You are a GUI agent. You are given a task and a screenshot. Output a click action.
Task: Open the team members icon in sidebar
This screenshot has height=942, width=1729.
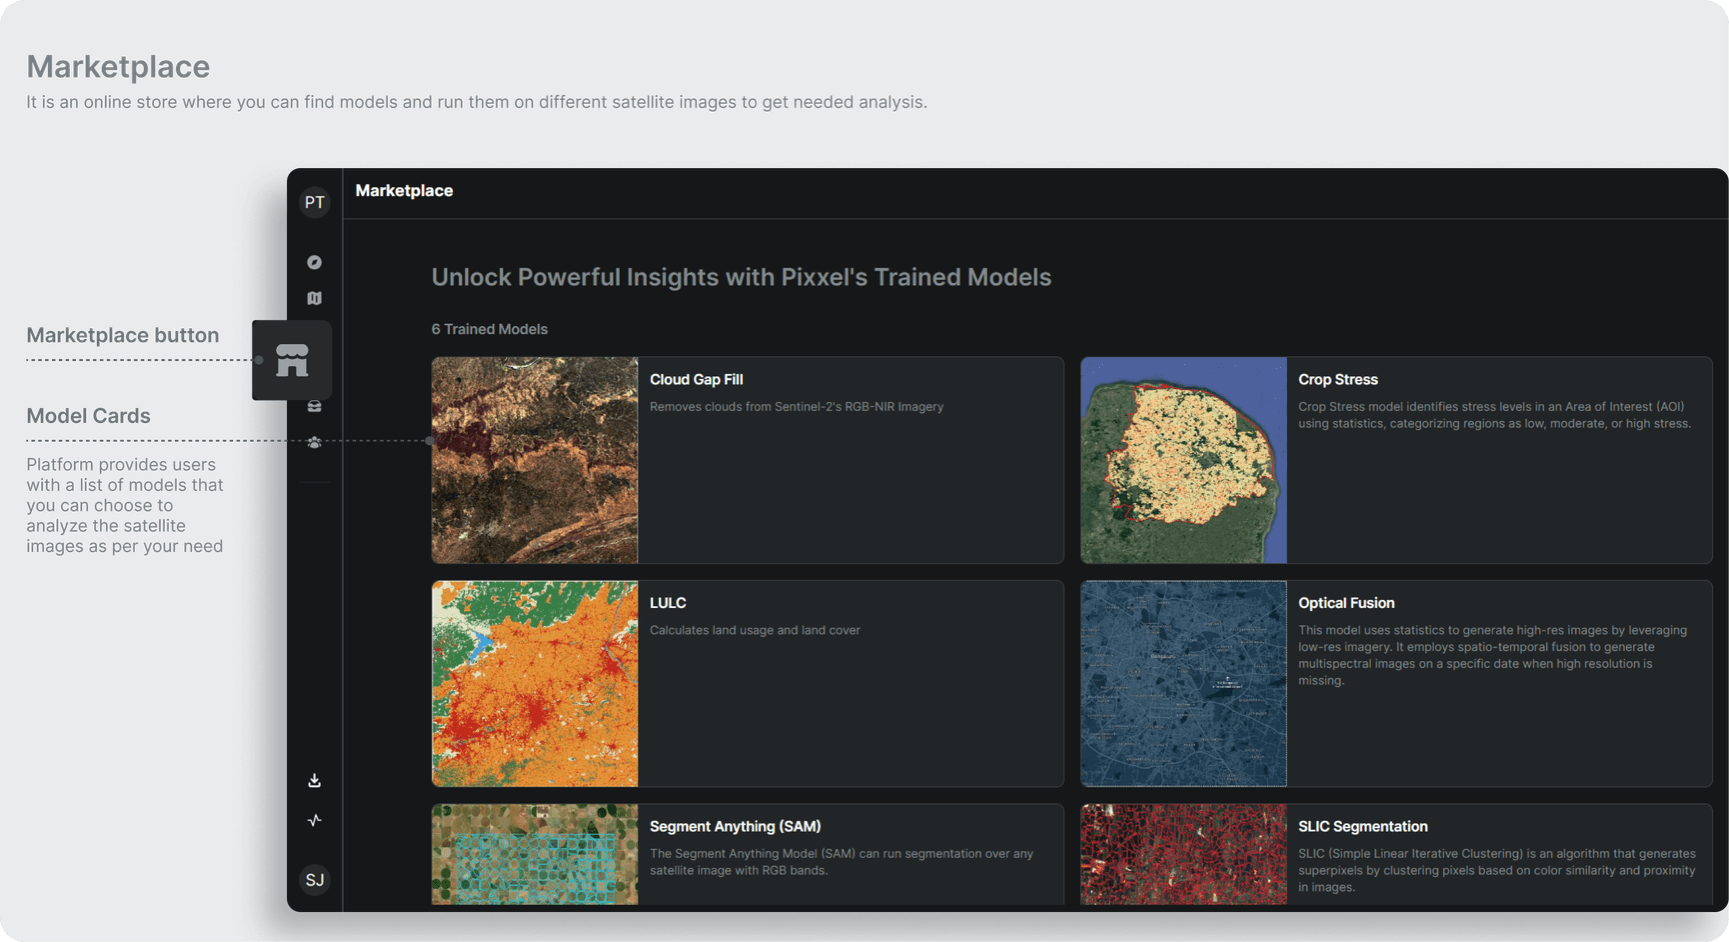click(315, 442)
